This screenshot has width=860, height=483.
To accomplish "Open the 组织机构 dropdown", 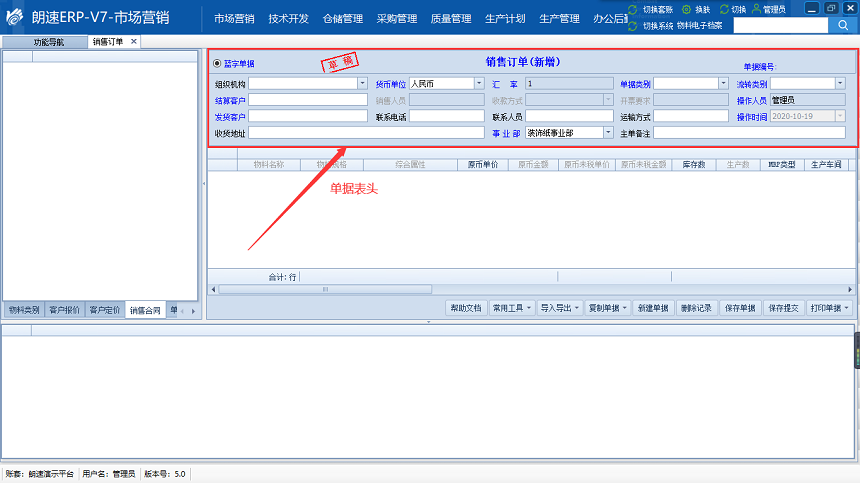I will click(363, 83).
